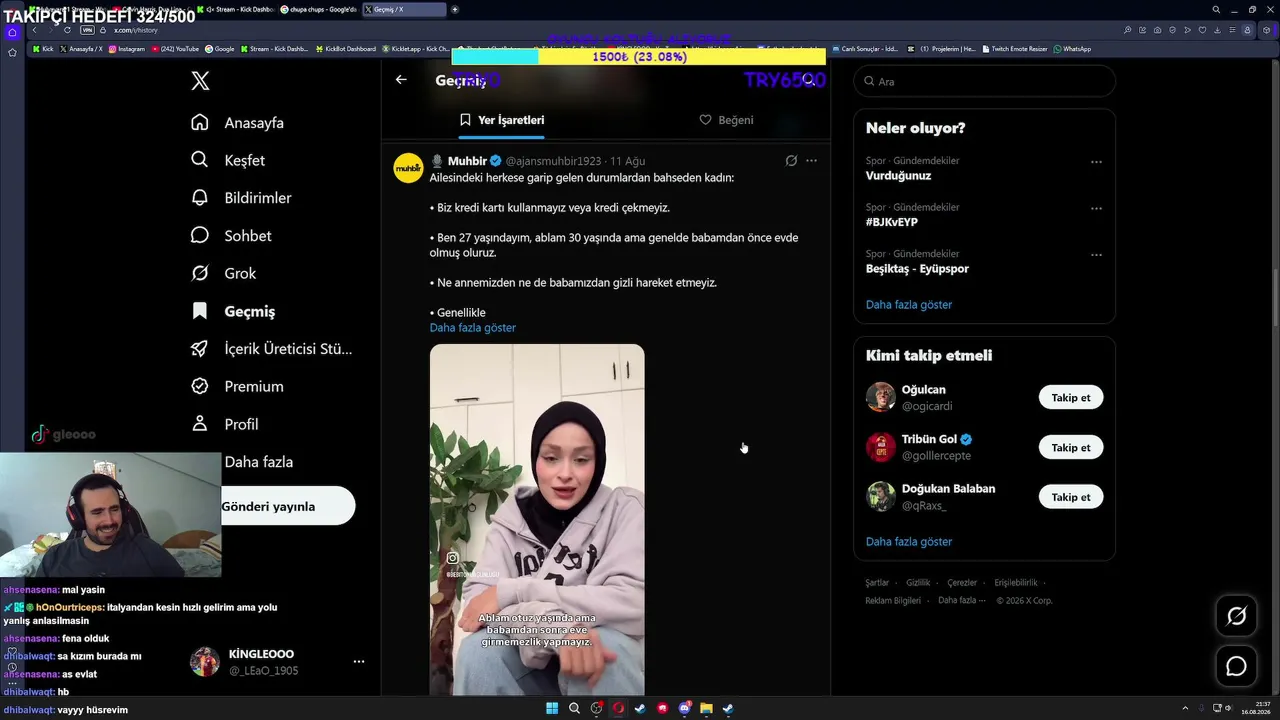Image resolution: width=1280 pixels, height=720 pixels.
Task: Follow Oğulcan with Takip et
Action: [1071, 398]
